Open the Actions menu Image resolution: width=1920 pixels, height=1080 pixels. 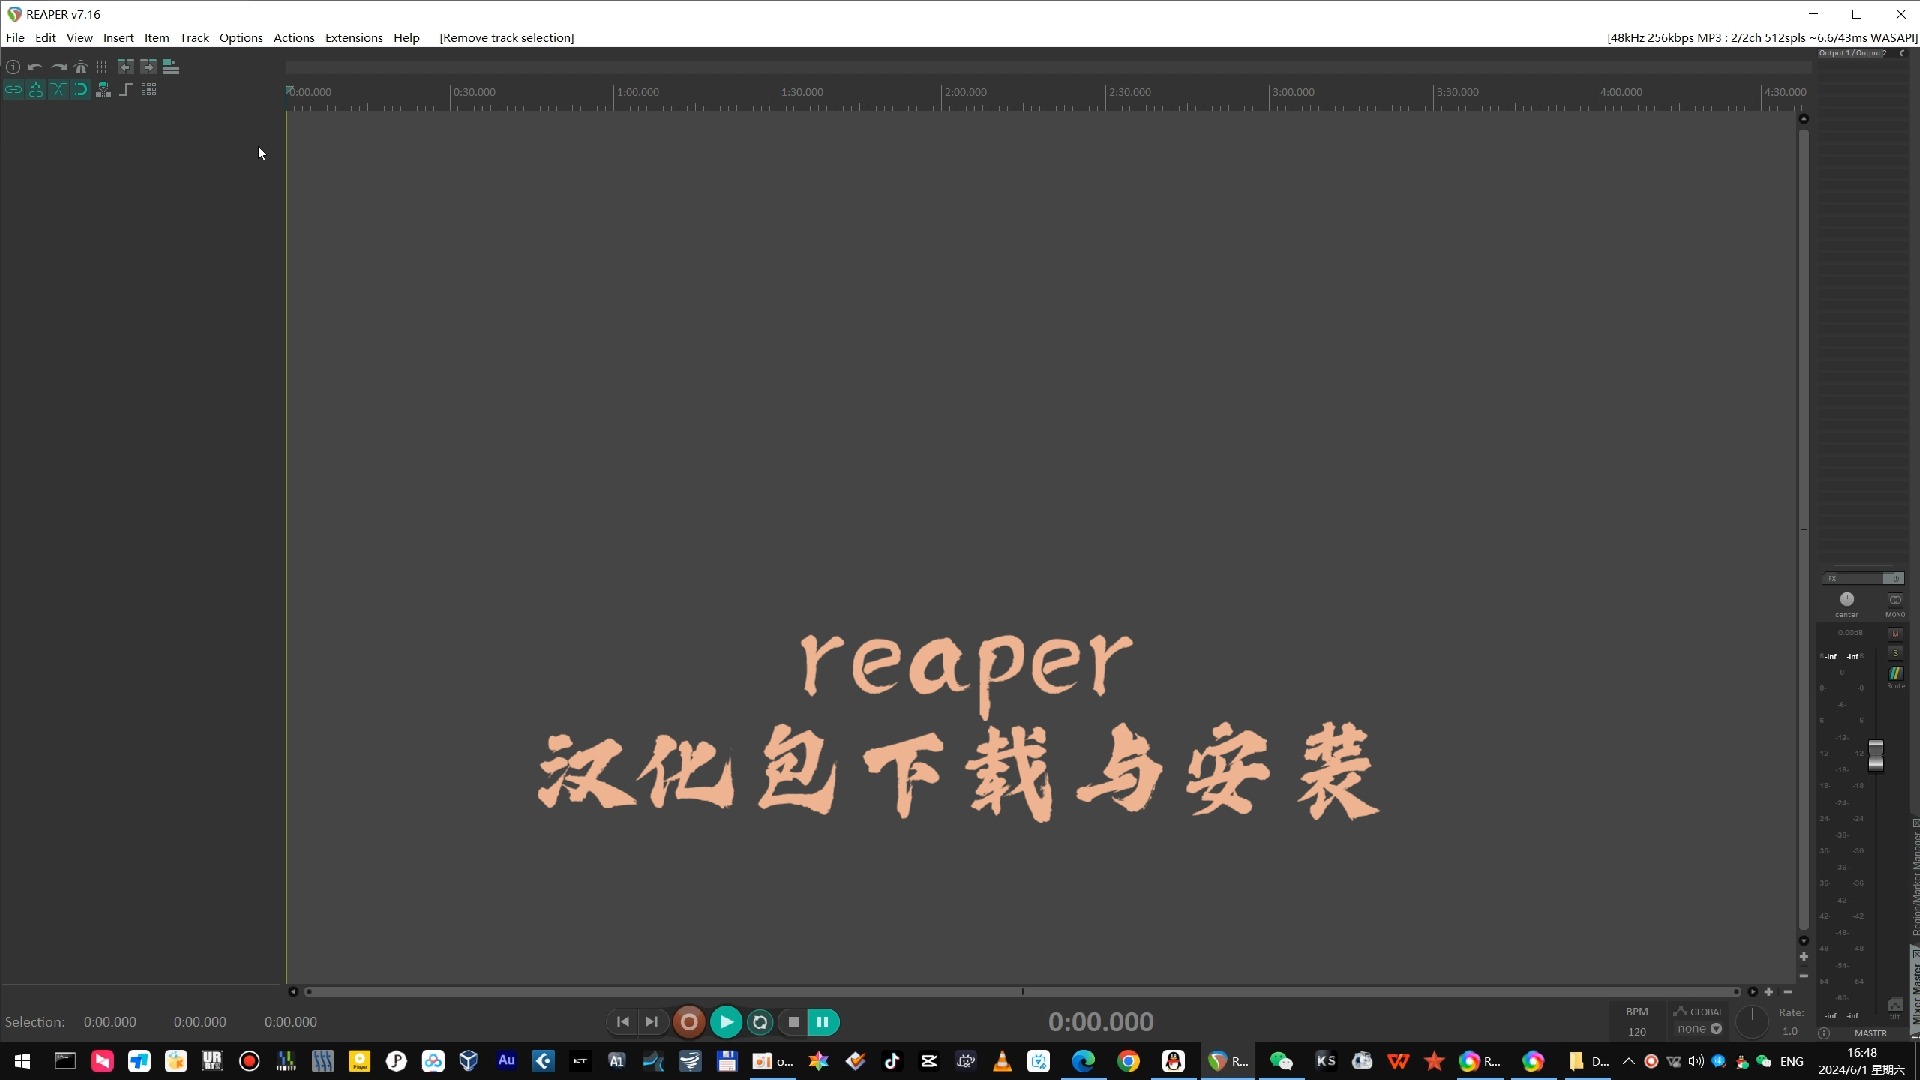point(294,38)
